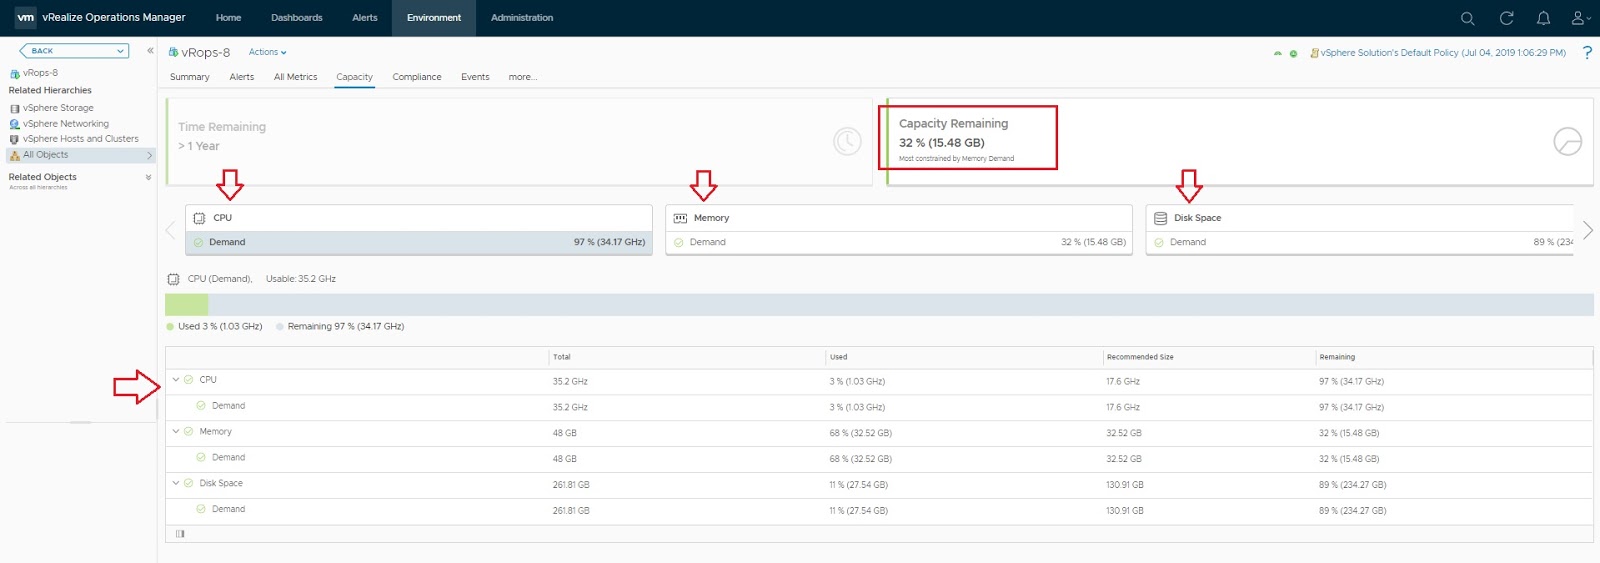Switch to the object Alerts tab
Image resolution: width=1600 pixels, height=563 pixels.
click(242, 77)
